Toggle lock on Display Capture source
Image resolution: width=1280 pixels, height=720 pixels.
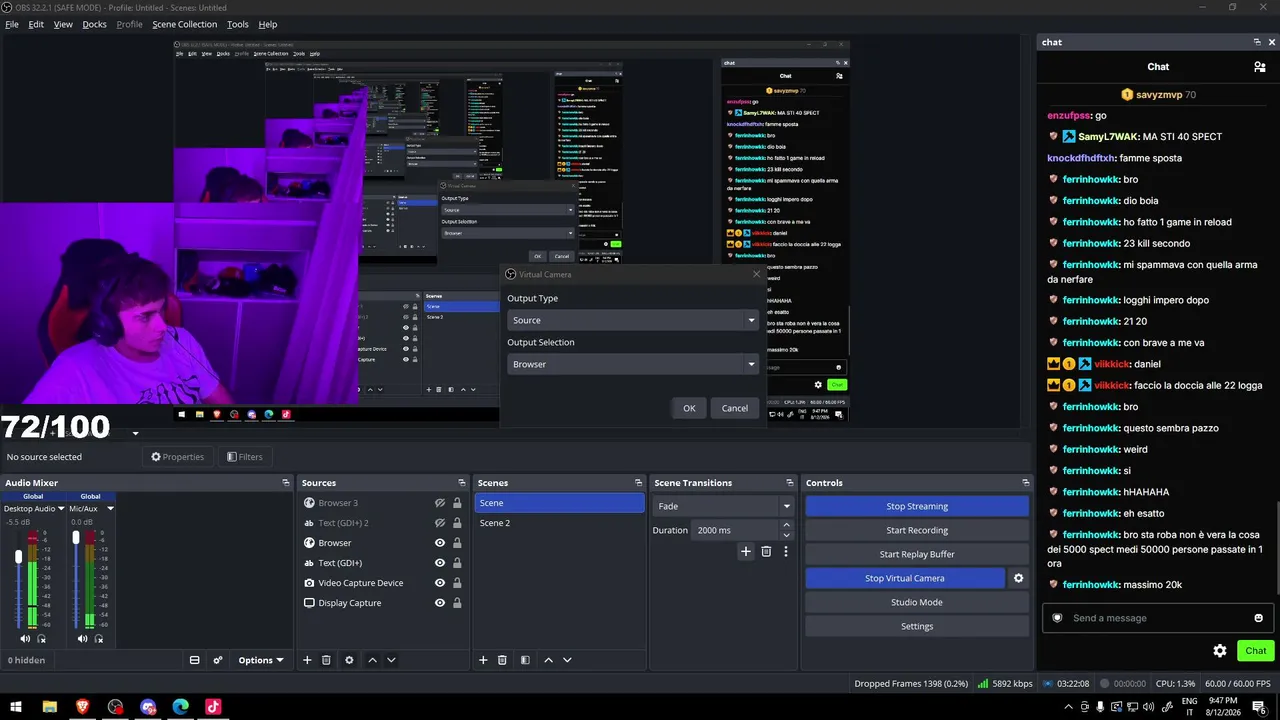point(457,603)
